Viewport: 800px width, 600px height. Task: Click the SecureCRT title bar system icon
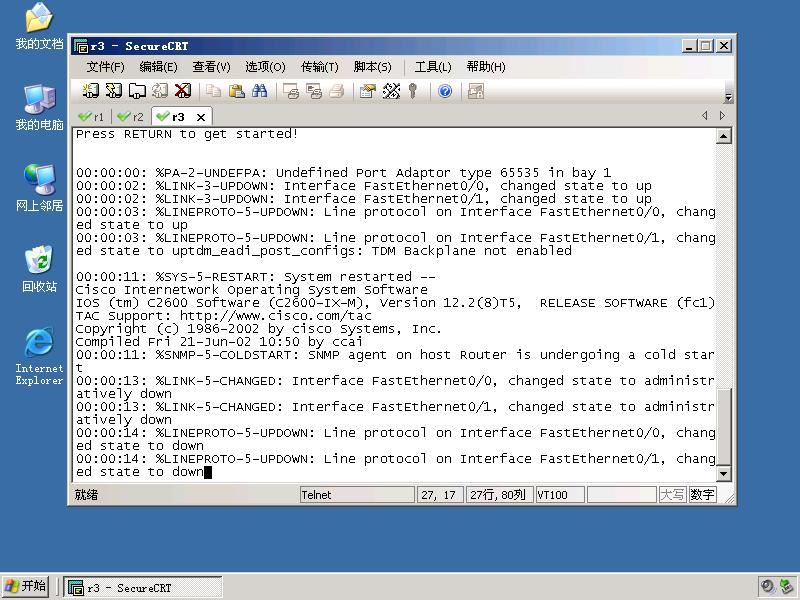point(81,46)
